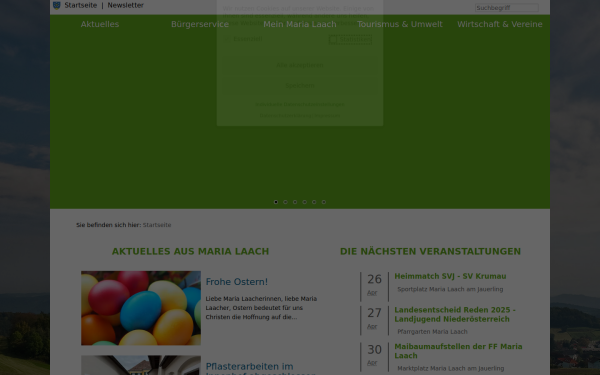This screenshot has width=600, height=375.
Task: Click 'Pfarrgarten Maria Laach' location text
Action: click(432, 332)
